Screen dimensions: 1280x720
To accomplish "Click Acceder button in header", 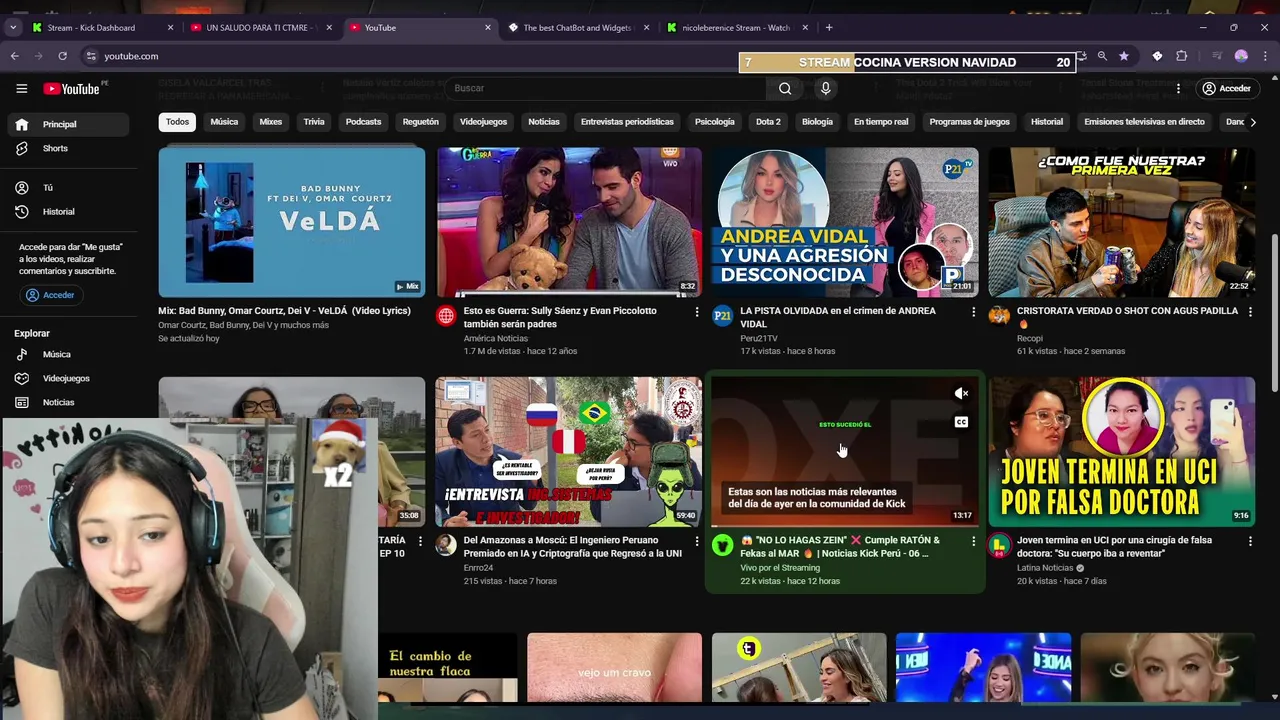I will tap(1227, 89).
